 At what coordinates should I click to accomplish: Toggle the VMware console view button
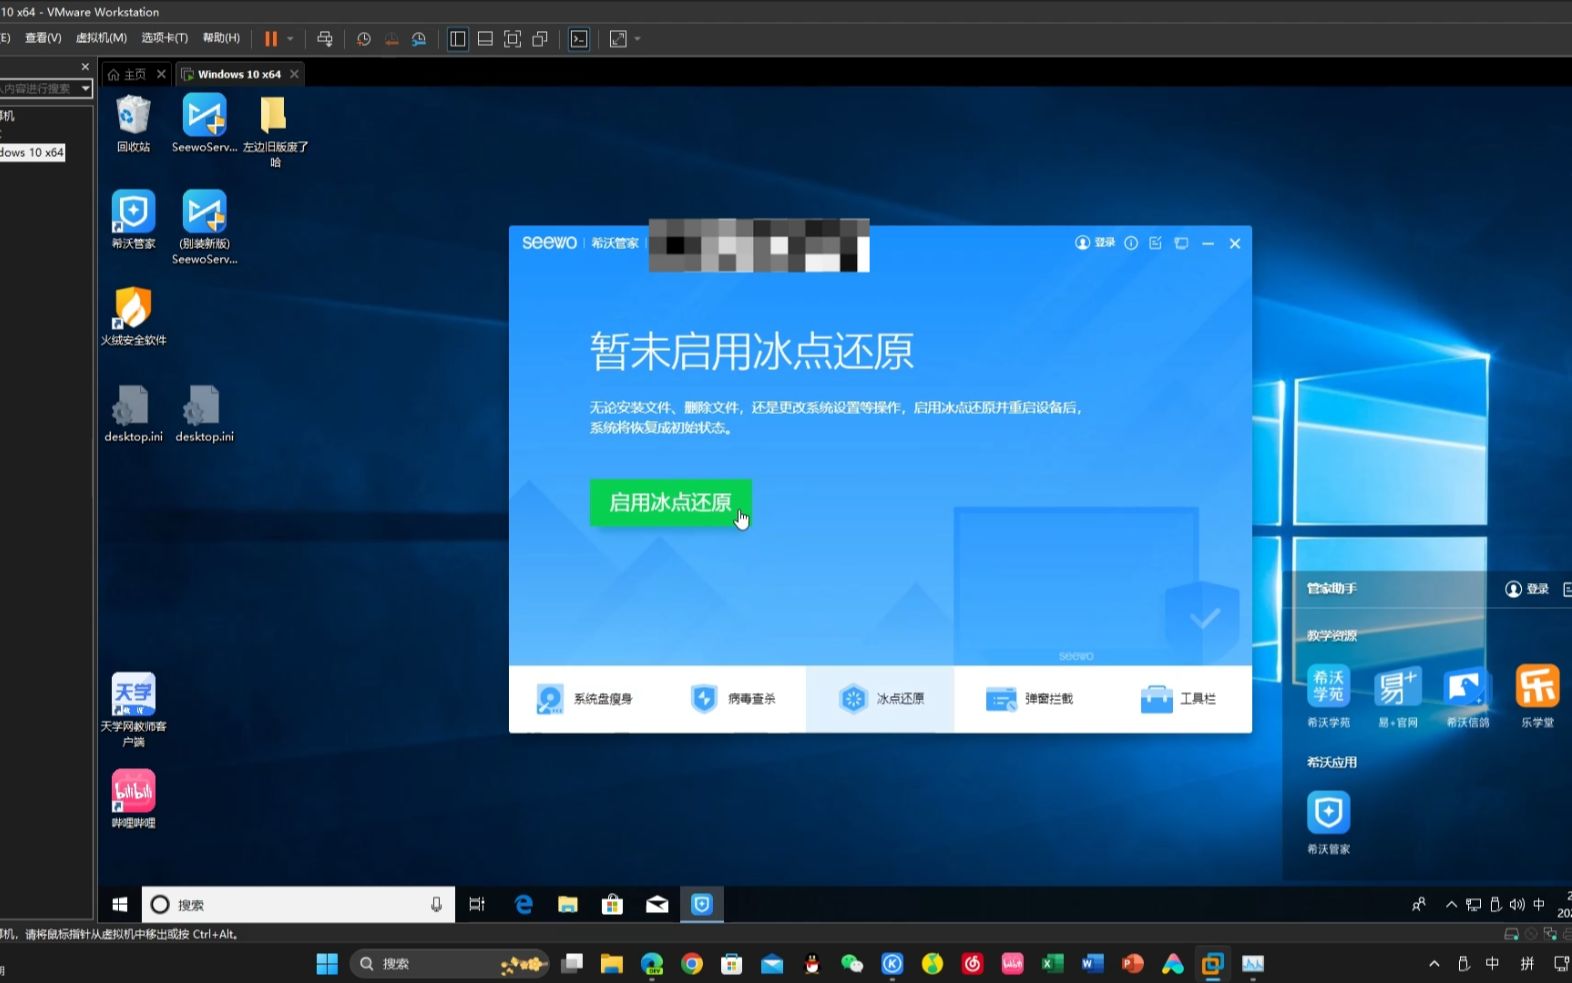pyautogui.click(x=579, y=39)
